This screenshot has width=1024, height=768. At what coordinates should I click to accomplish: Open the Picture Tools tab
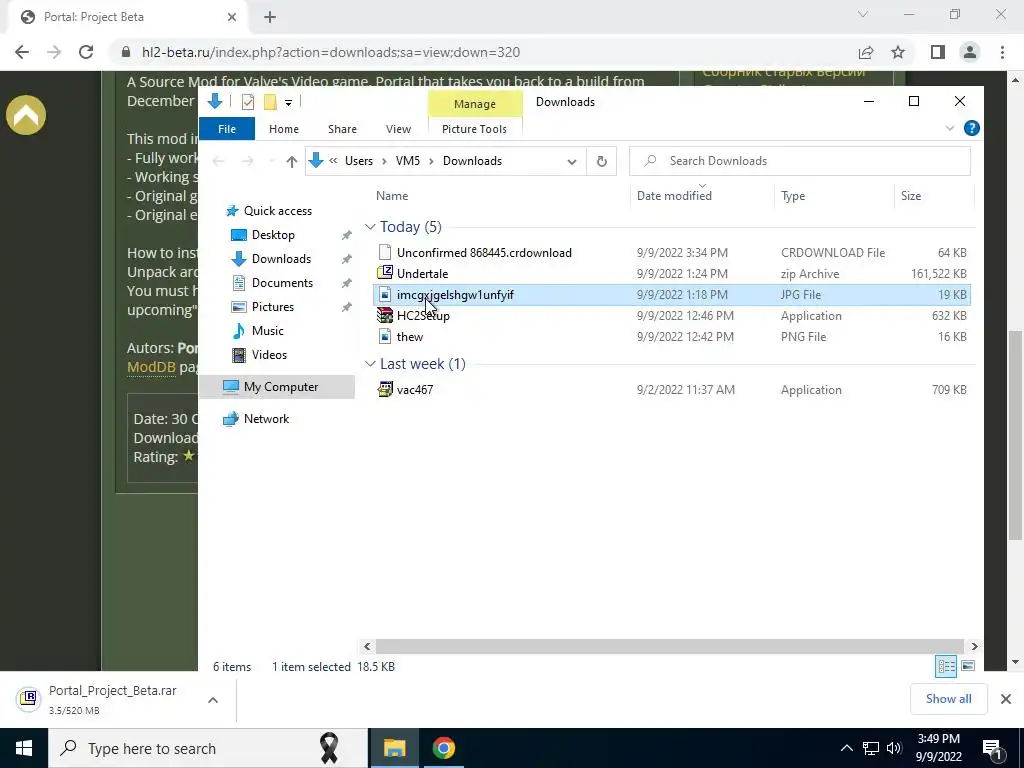pyautogui.click(x=474, y=129)
